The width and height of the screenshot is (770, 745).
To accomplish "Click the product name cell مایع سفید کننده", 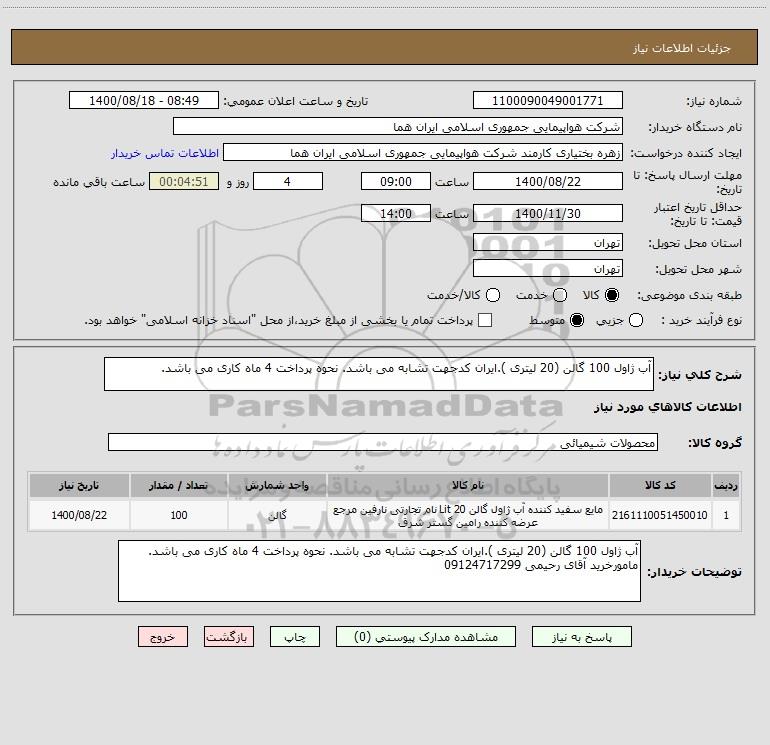I will (468, 516).
